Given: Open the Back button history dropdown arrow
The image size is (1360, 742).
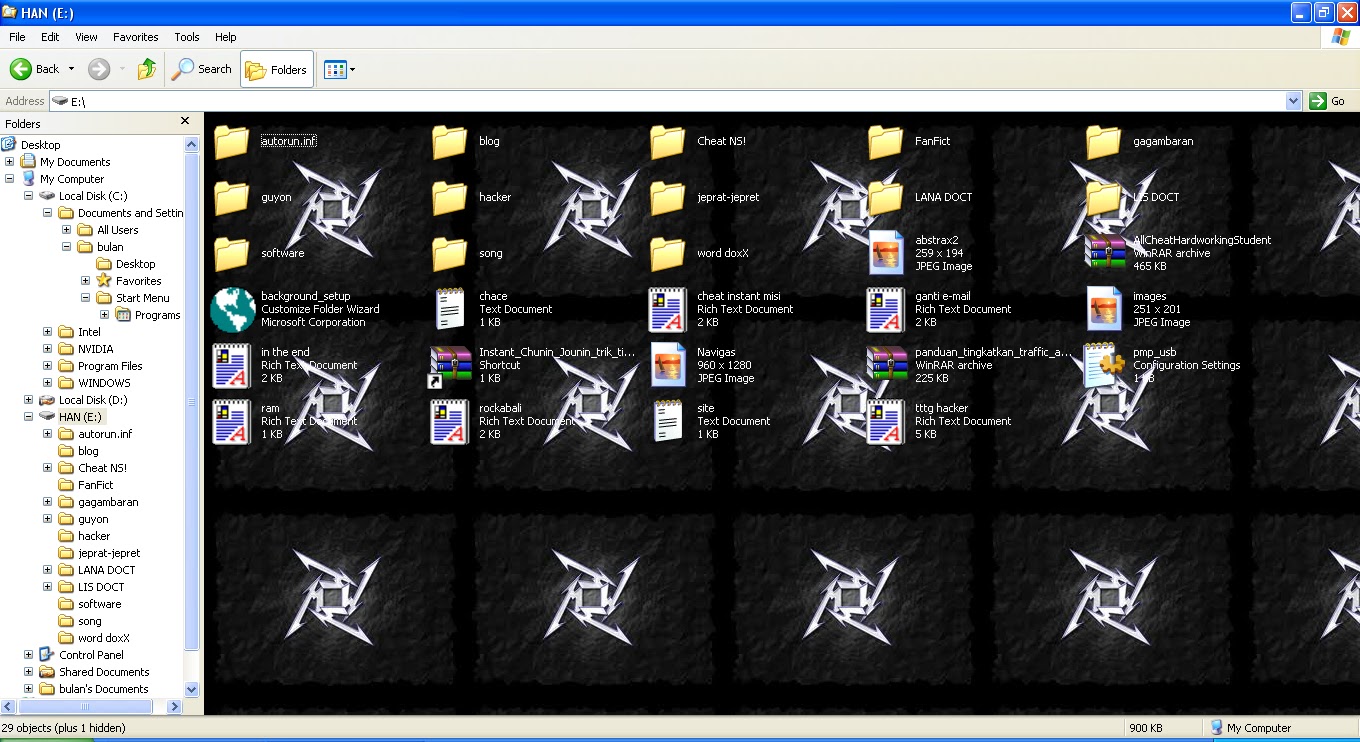Looking at the screenshot, I should pos(71,69).
